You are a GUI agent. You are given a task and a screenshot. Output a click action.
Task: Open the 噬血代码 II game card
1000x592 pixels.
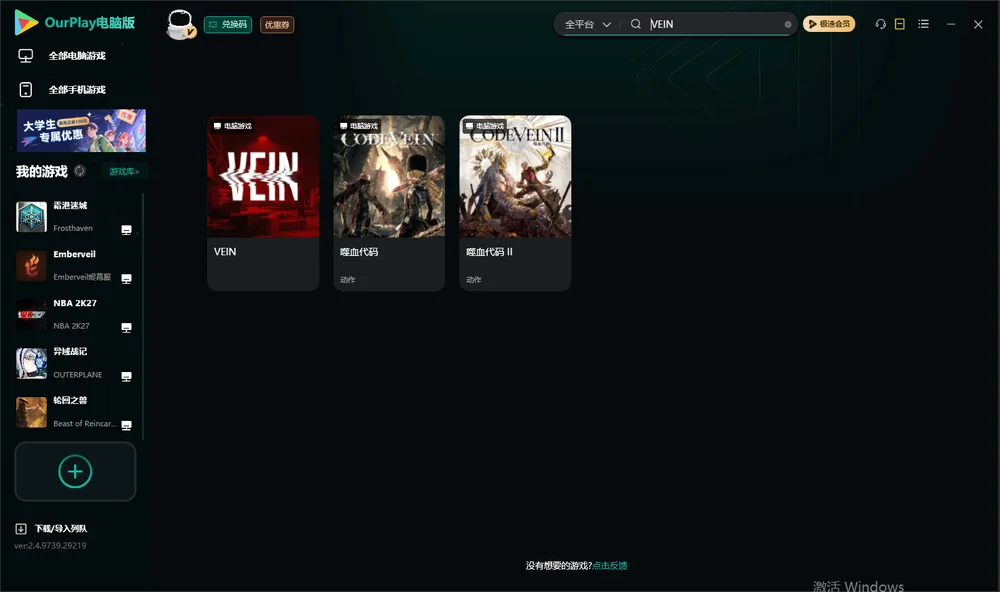pyautogui.click(x=515, y=203)
